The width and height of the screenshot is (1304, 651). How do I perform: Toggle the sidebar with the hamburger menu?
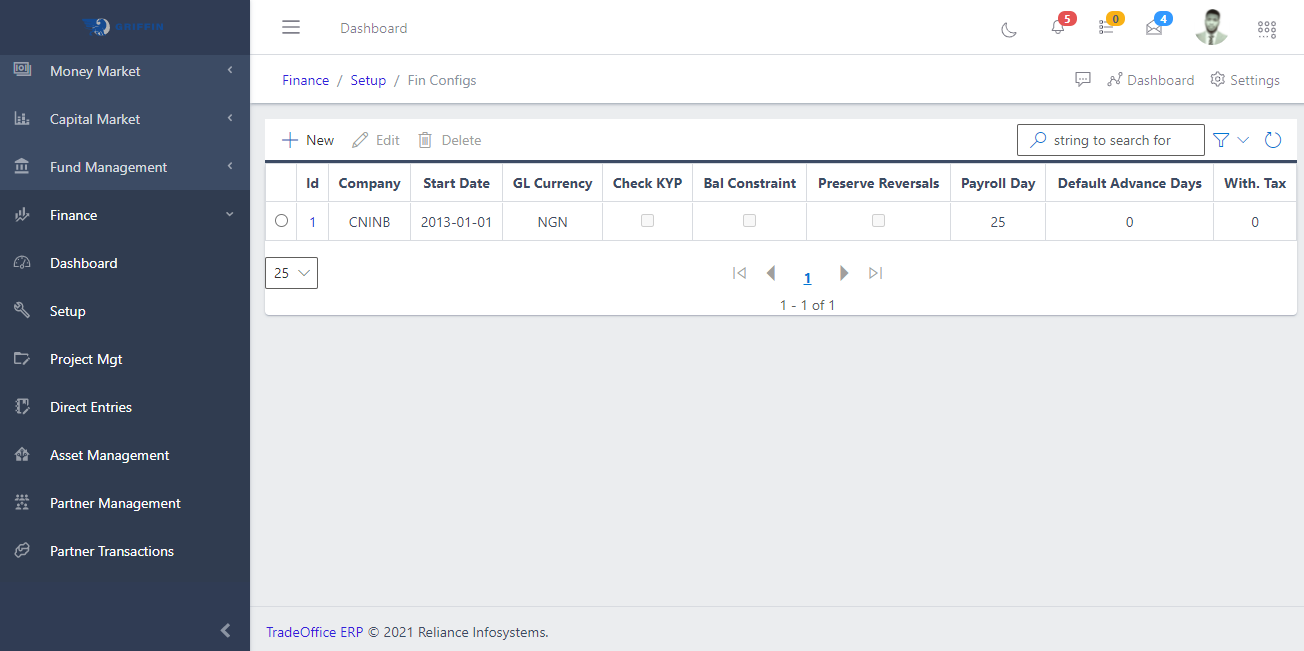[x=291, y=27]
